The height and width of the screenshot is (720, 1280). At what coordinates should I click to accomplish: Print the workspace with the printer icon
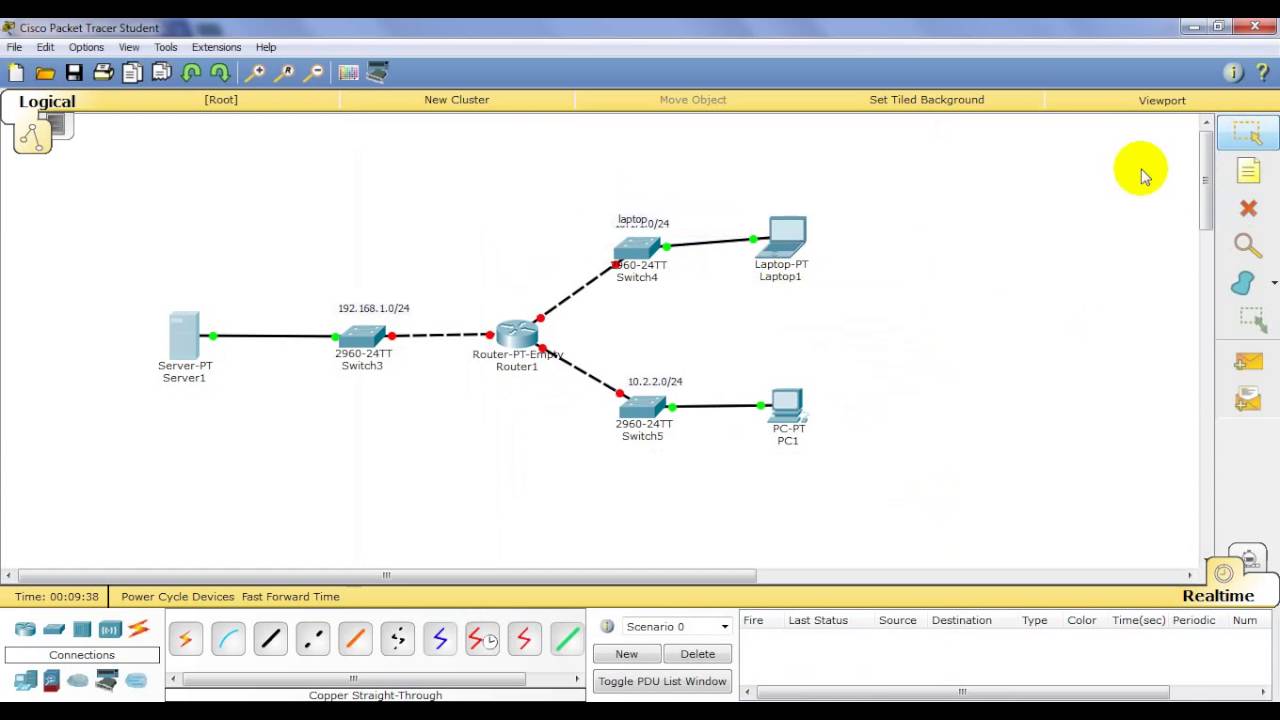(x=103, y=72)
